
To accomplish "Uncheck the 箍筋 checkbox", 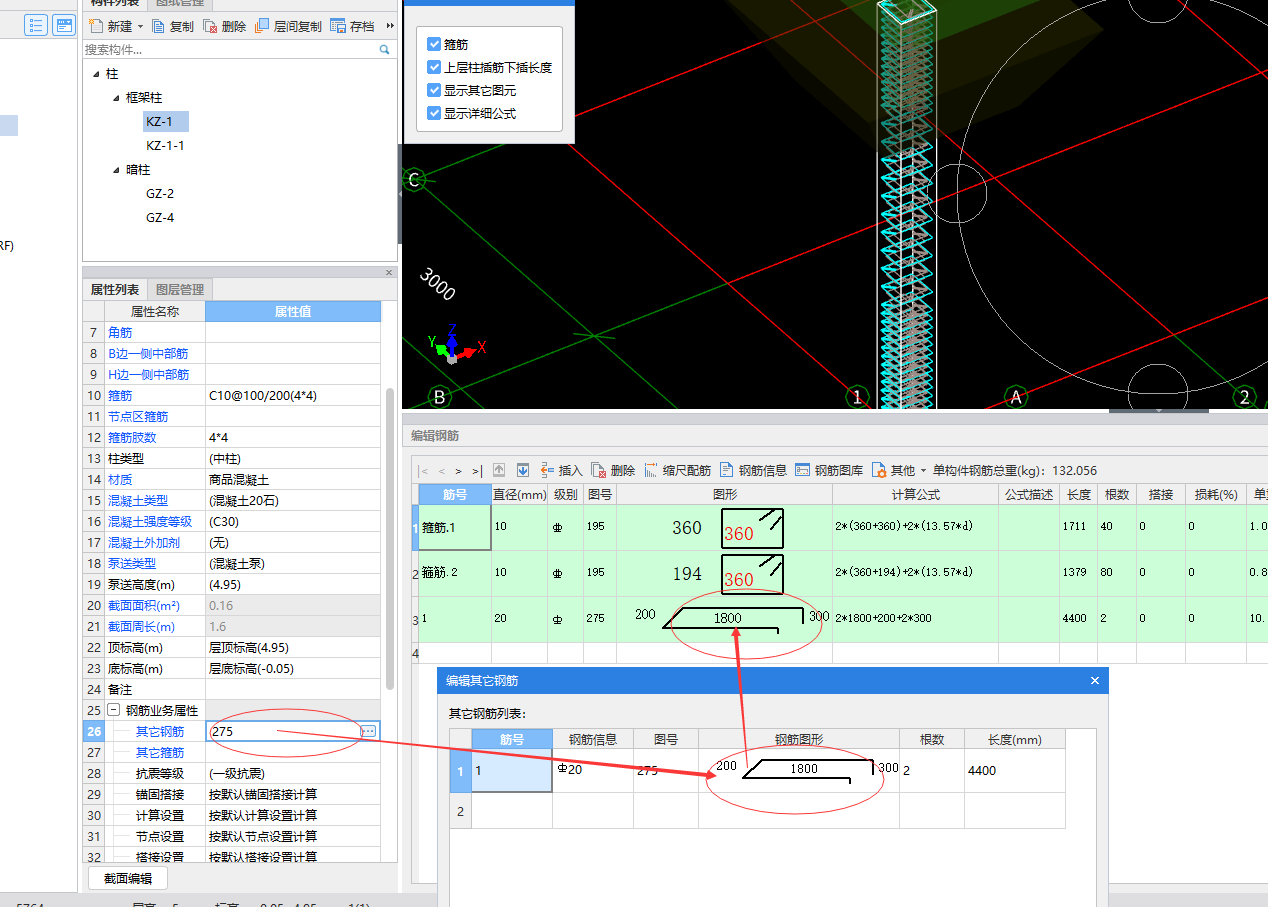I will (x=434, y=44).
